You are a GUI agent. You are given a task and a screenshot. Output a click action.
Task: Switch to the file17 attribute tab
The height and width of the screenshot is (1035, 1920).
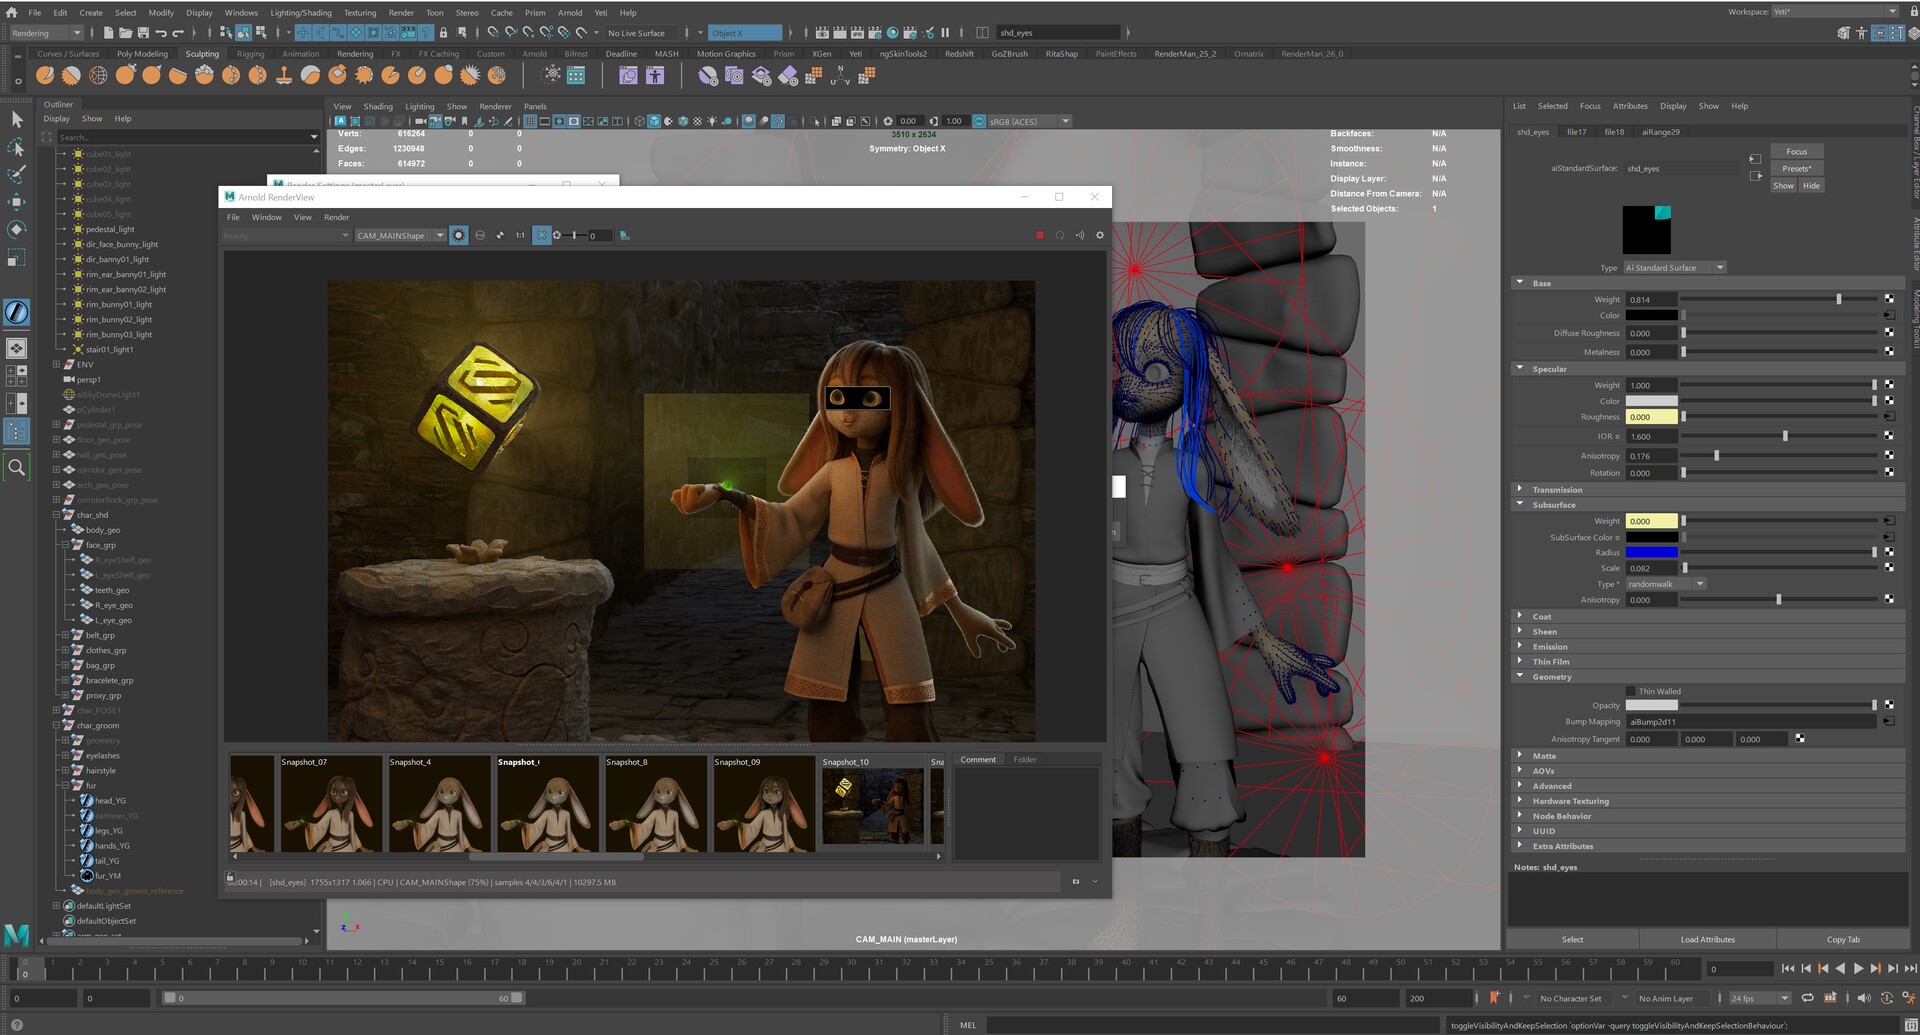point(1577,132)
